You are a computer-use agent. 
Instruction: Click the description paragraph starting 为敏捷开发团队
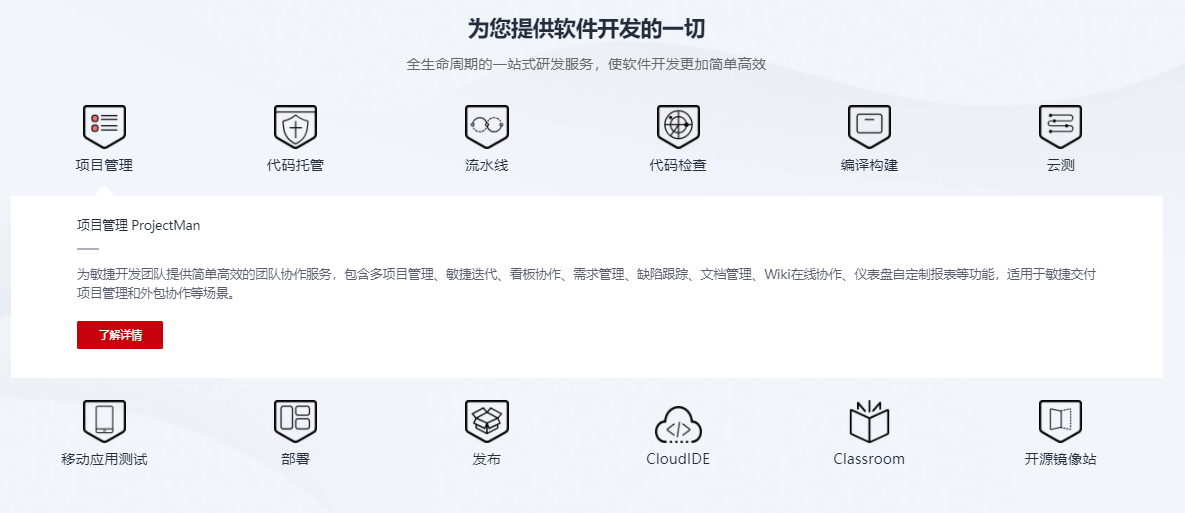pos(586,284)
